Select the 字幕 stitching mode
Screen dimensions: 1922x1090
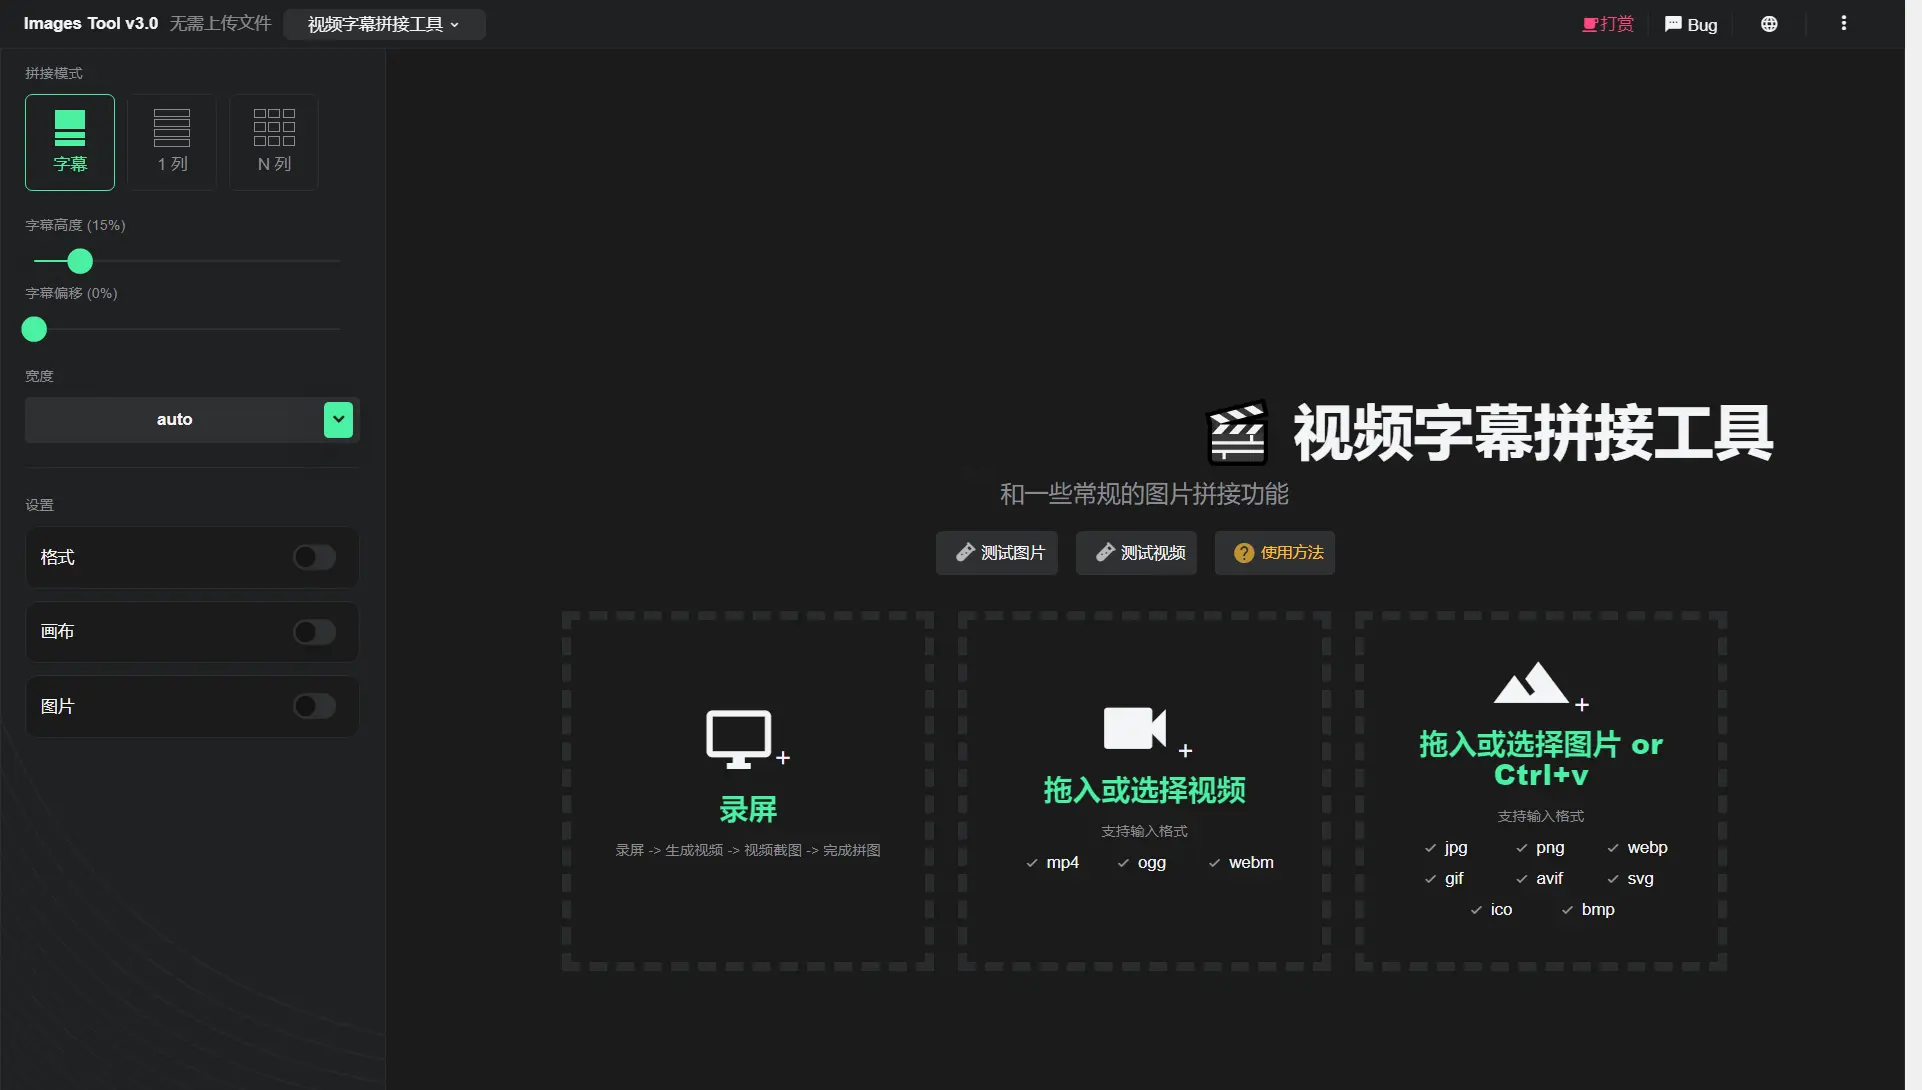click(x=70, y=142)
